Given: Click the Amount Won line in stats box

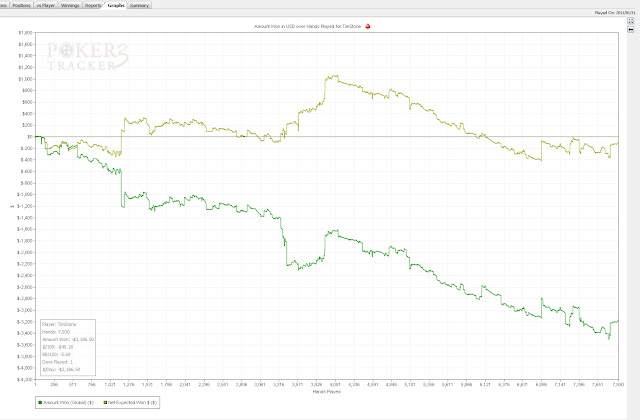Looking at the screenshot, I should [68, 340].
